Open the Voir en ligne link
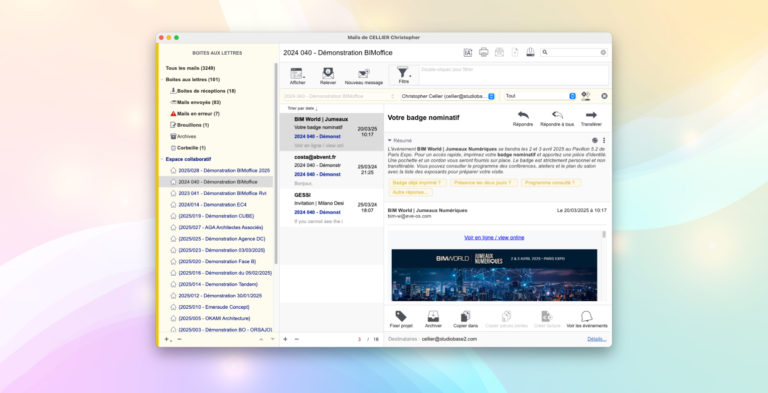The image size is (768, 393). coord(494,238)
